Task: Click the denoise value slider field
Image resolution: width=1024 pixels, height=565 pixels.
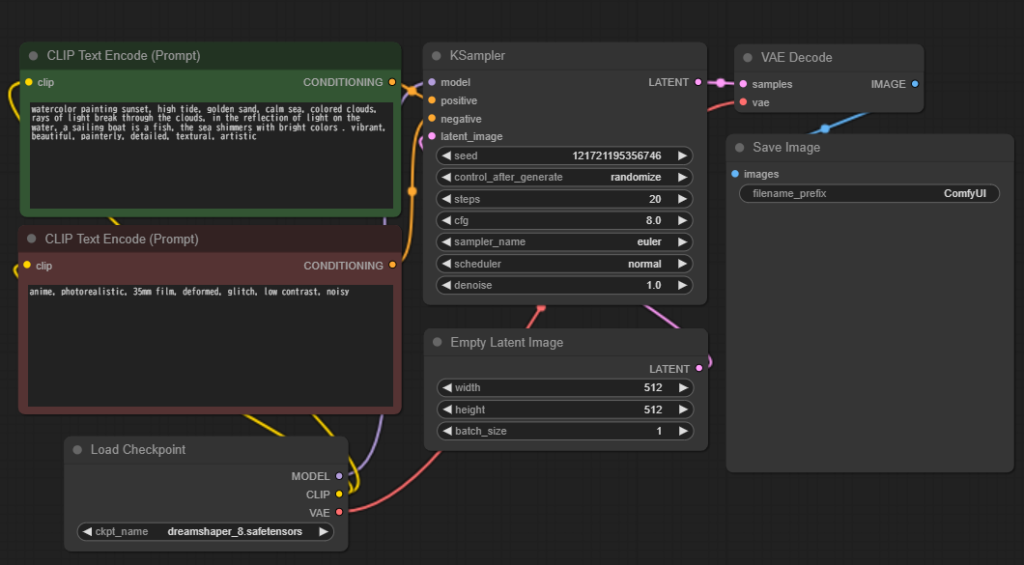Action: click(x=565, y=286)
